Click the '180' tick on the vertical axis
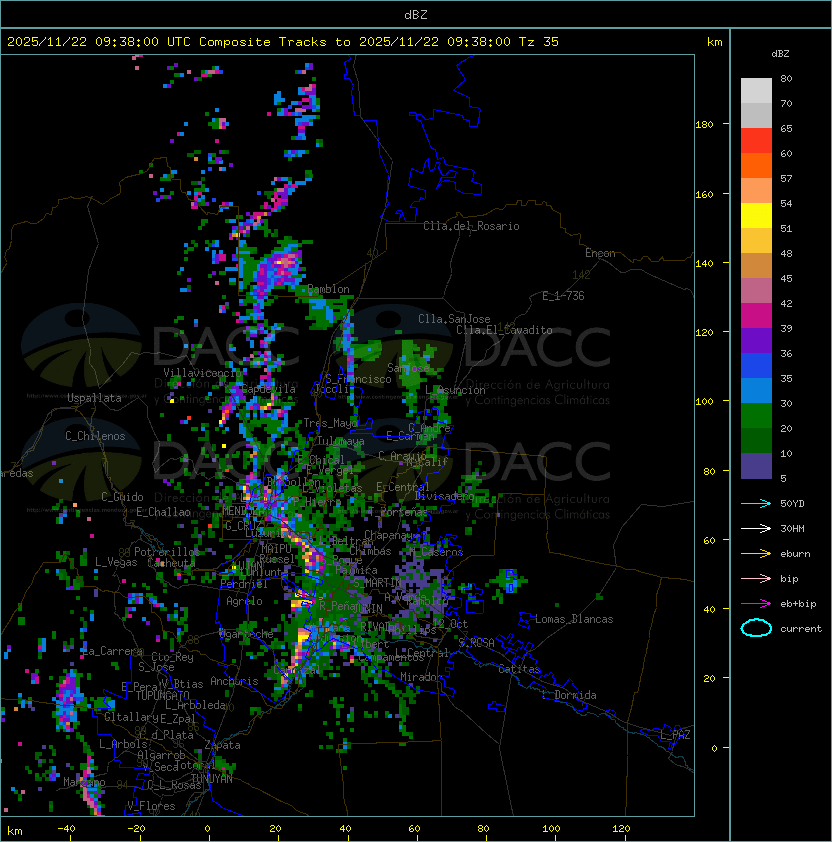Screen dimensions: 832x842 click(x=704, y=125)
